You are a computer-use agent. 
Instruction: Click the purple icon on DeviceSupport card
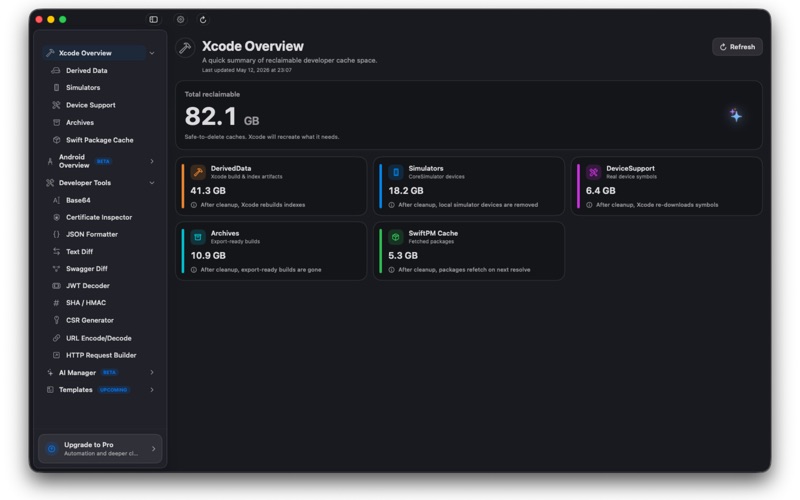pos(593,172)
